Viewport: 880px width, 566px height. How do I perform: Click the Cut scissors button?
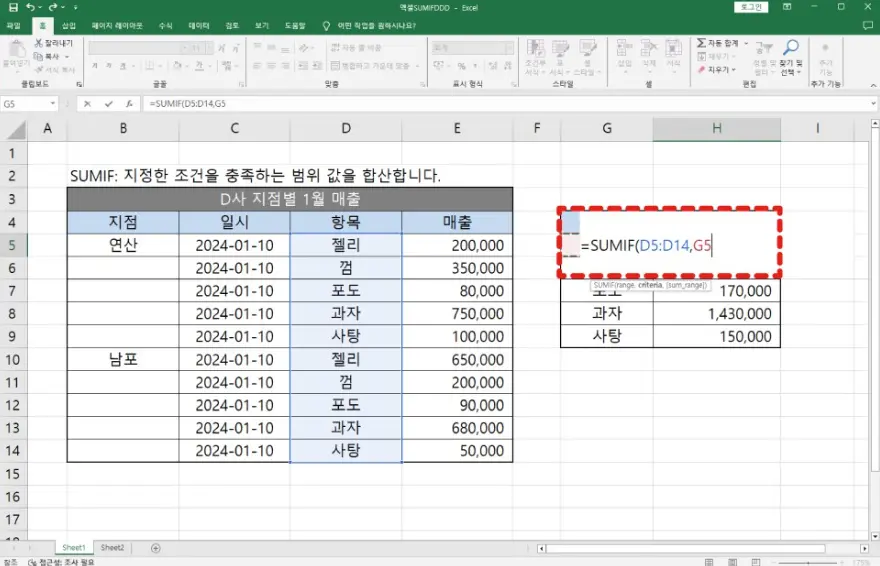39,44
